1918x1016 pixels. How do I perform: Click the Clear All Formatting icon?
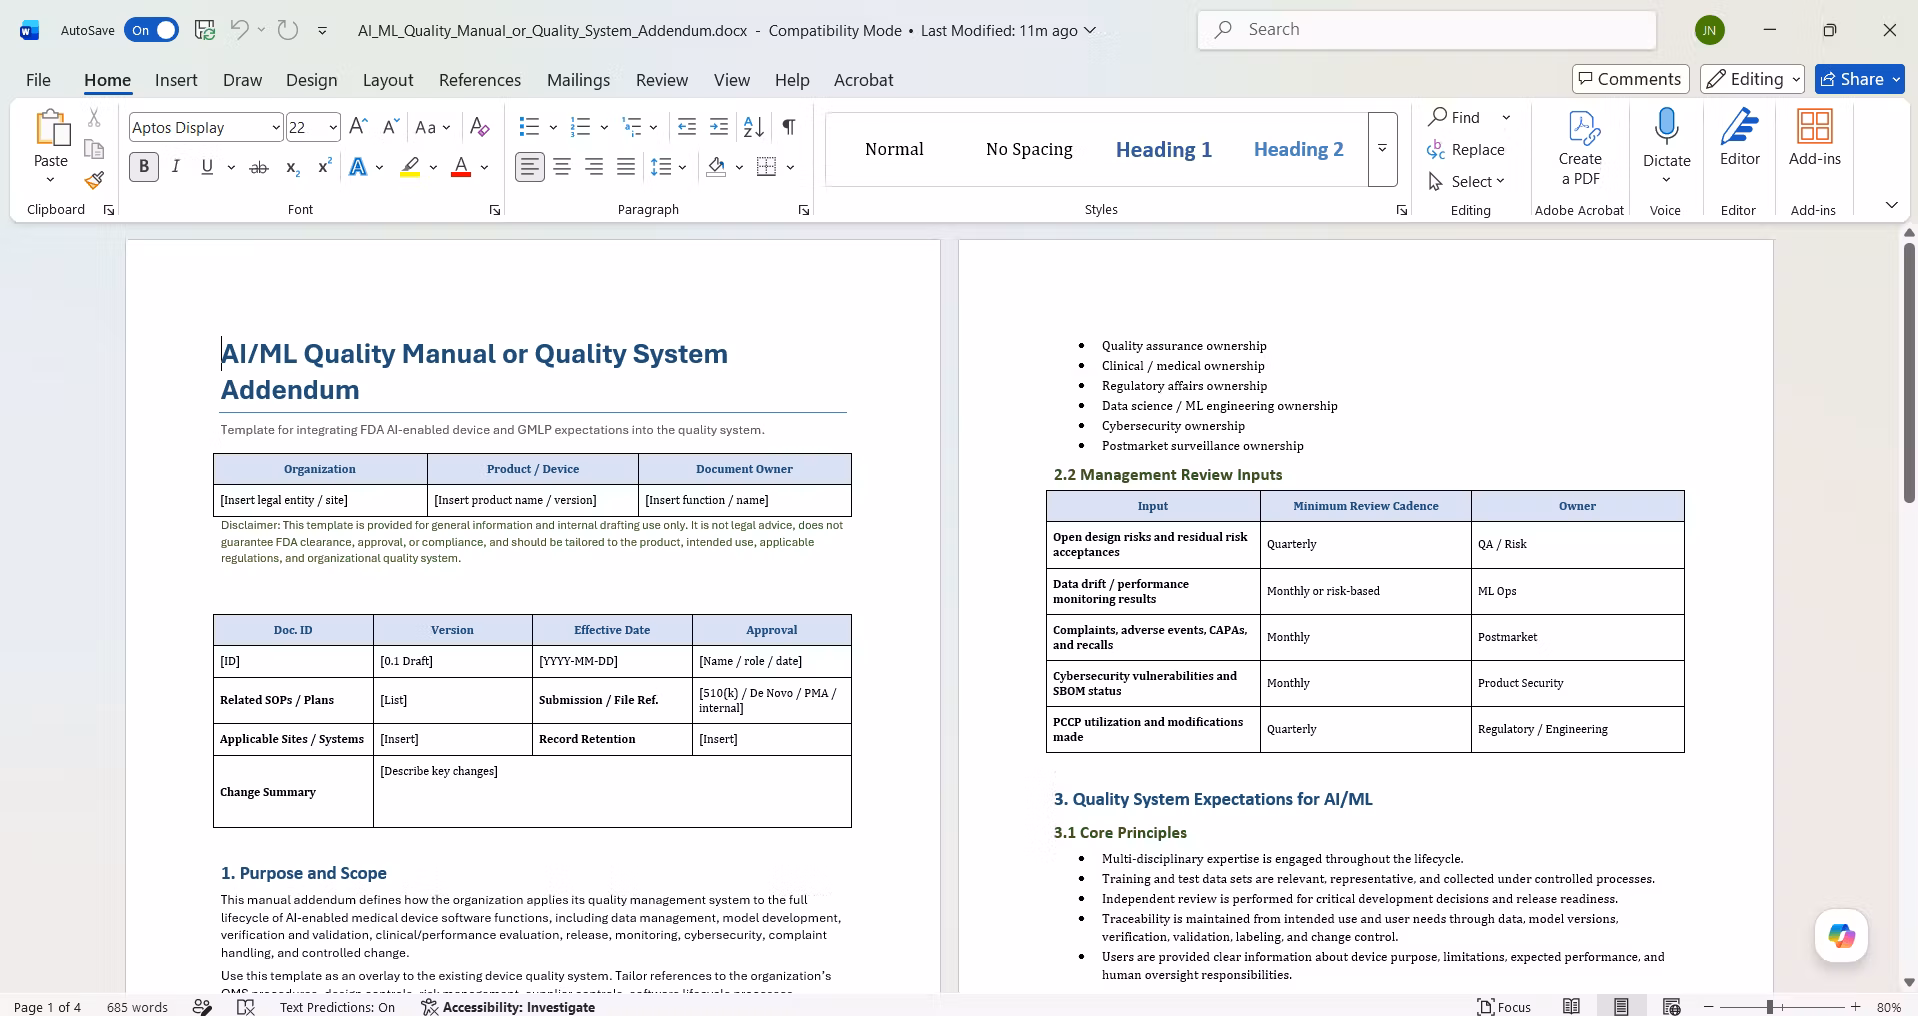pyautogui.click(x=479, y=127)
